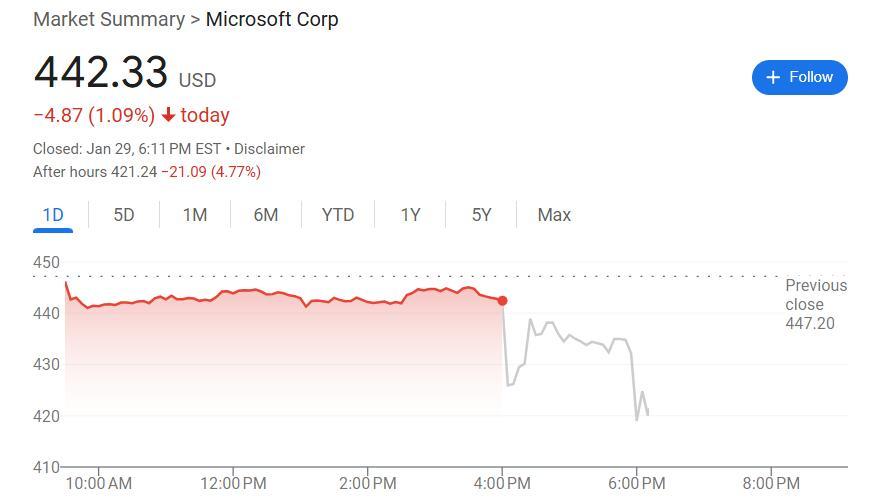
Task: Click the red closing price dot
Action: (x=502, y=301)
